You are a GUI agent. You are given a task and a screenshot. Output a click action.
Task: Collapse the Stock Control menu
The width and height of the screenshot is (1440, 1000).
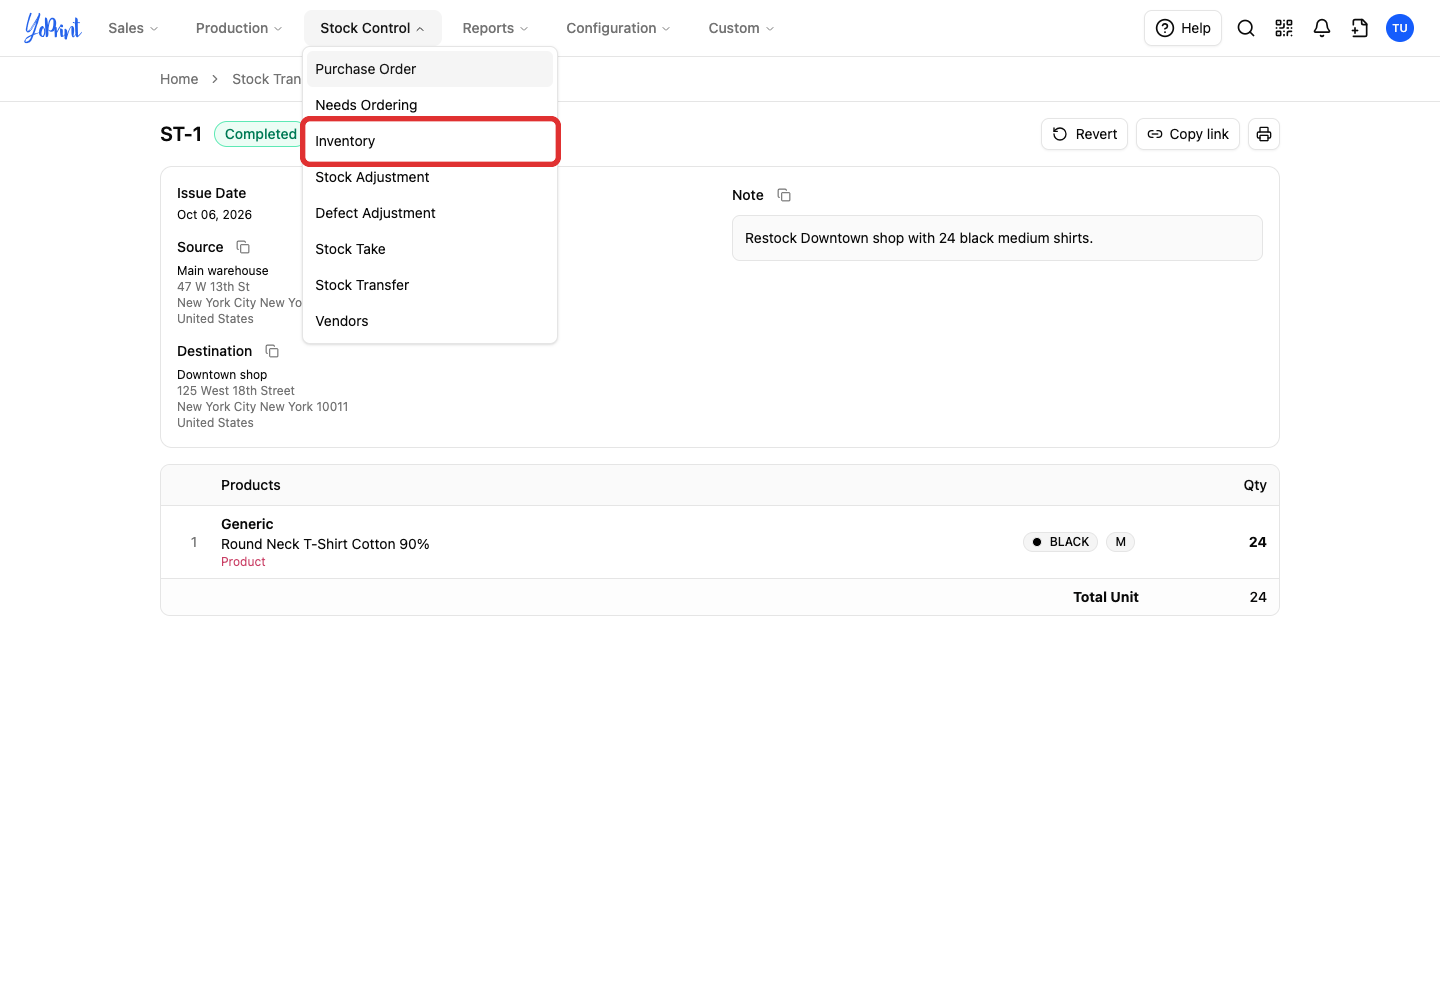[372, 28]
